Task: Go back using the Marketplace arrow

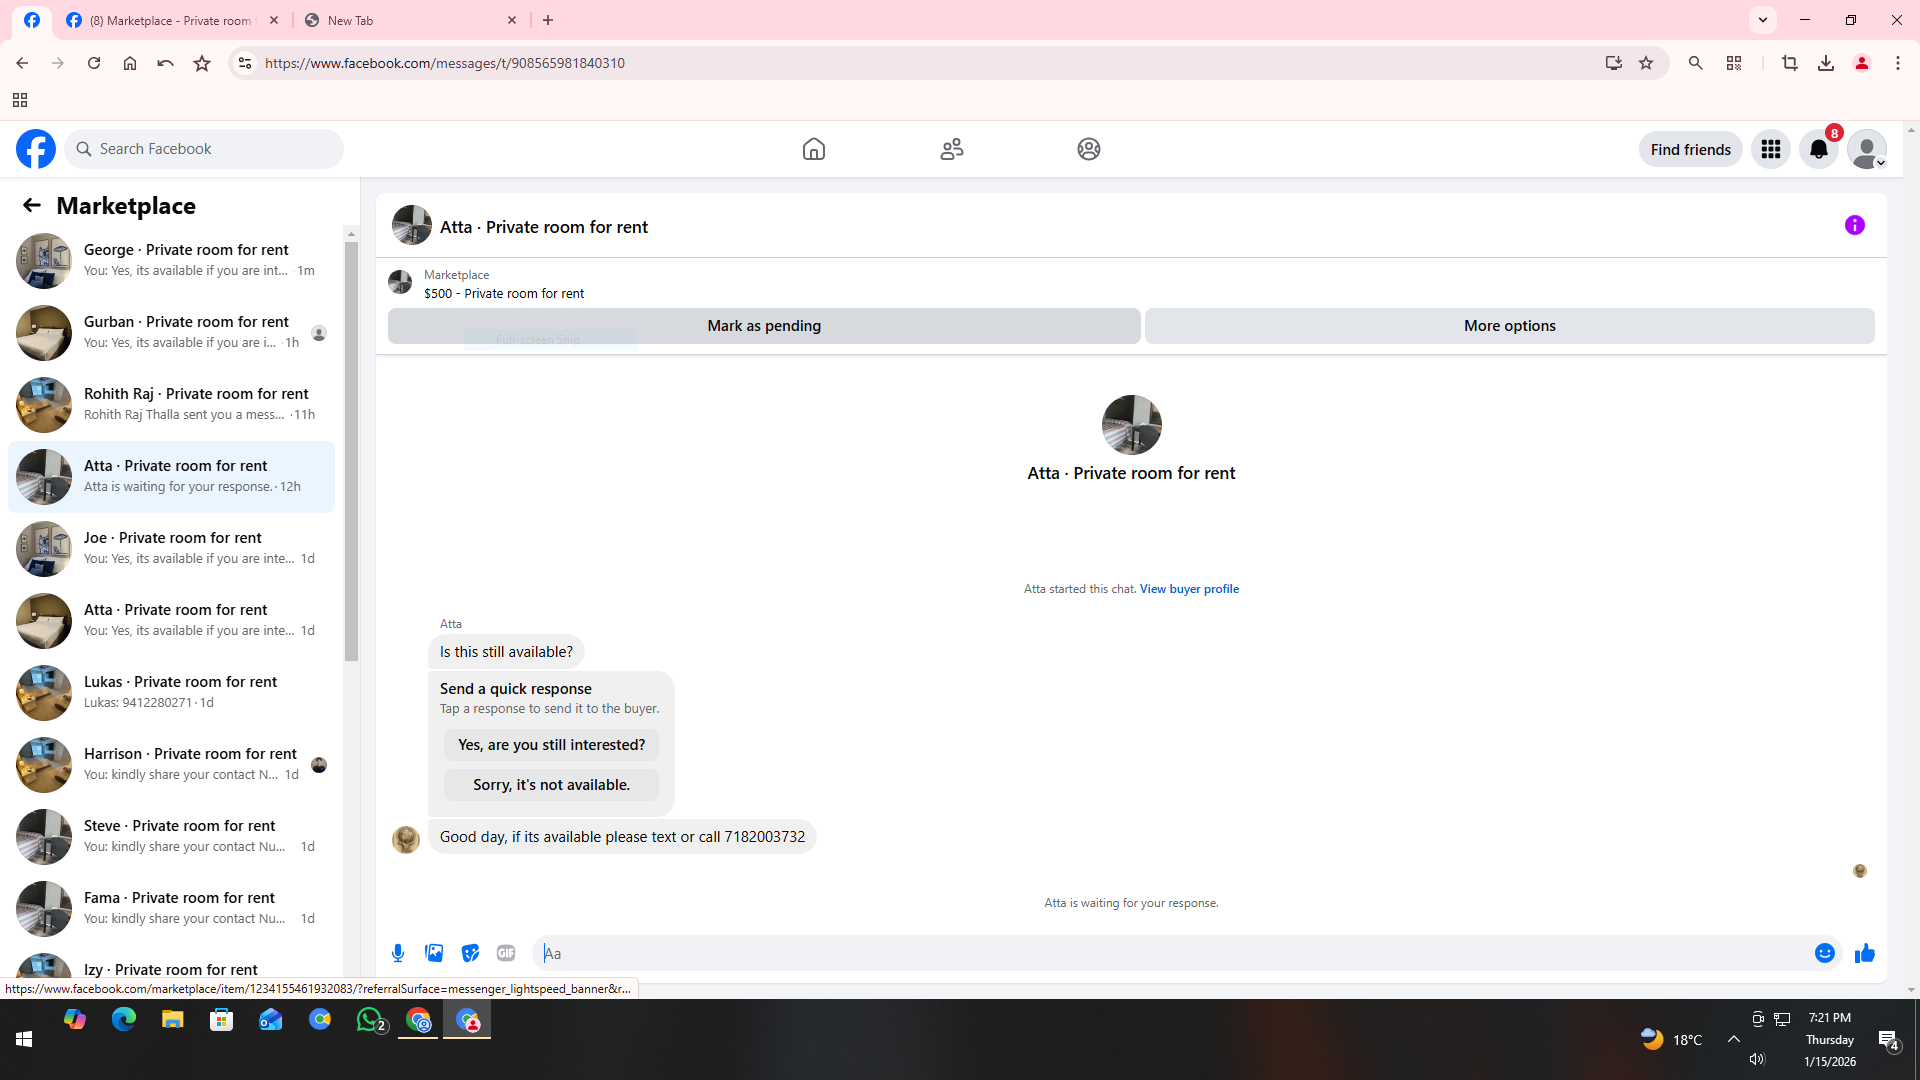Action: (32, 205)
